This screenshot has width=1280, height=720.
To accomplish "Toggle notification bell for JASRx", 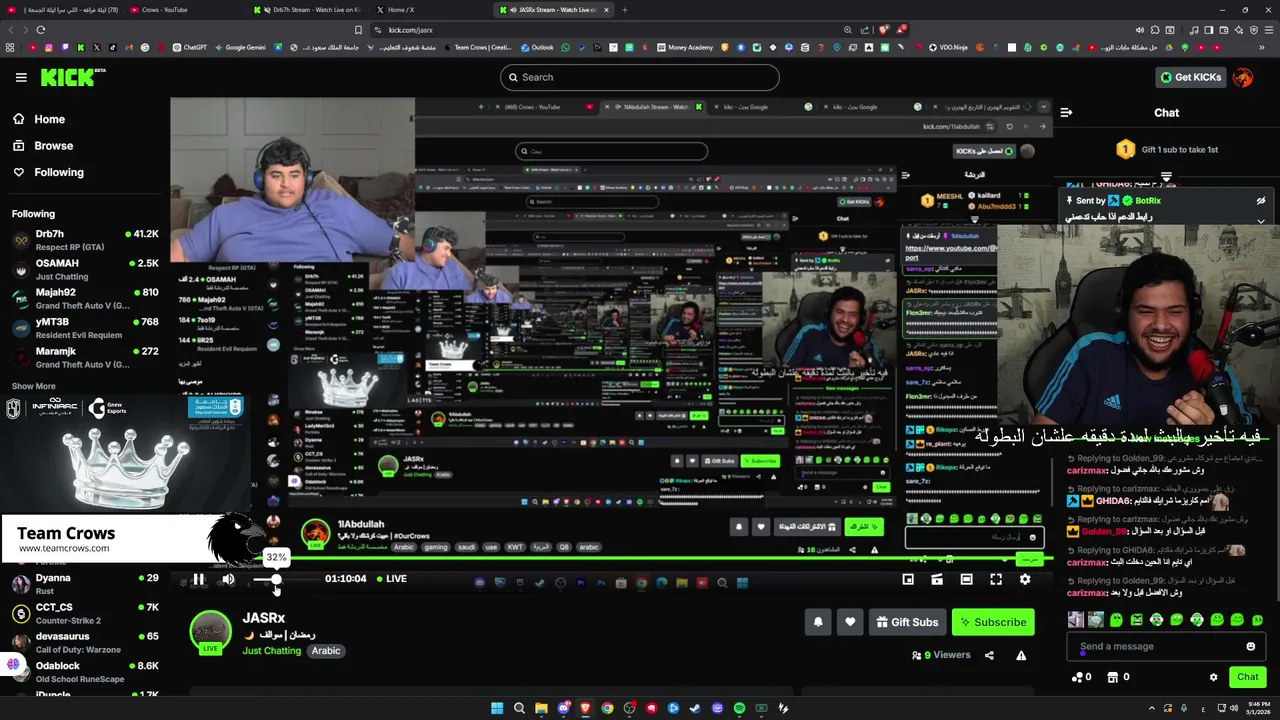I will (818, 622).
